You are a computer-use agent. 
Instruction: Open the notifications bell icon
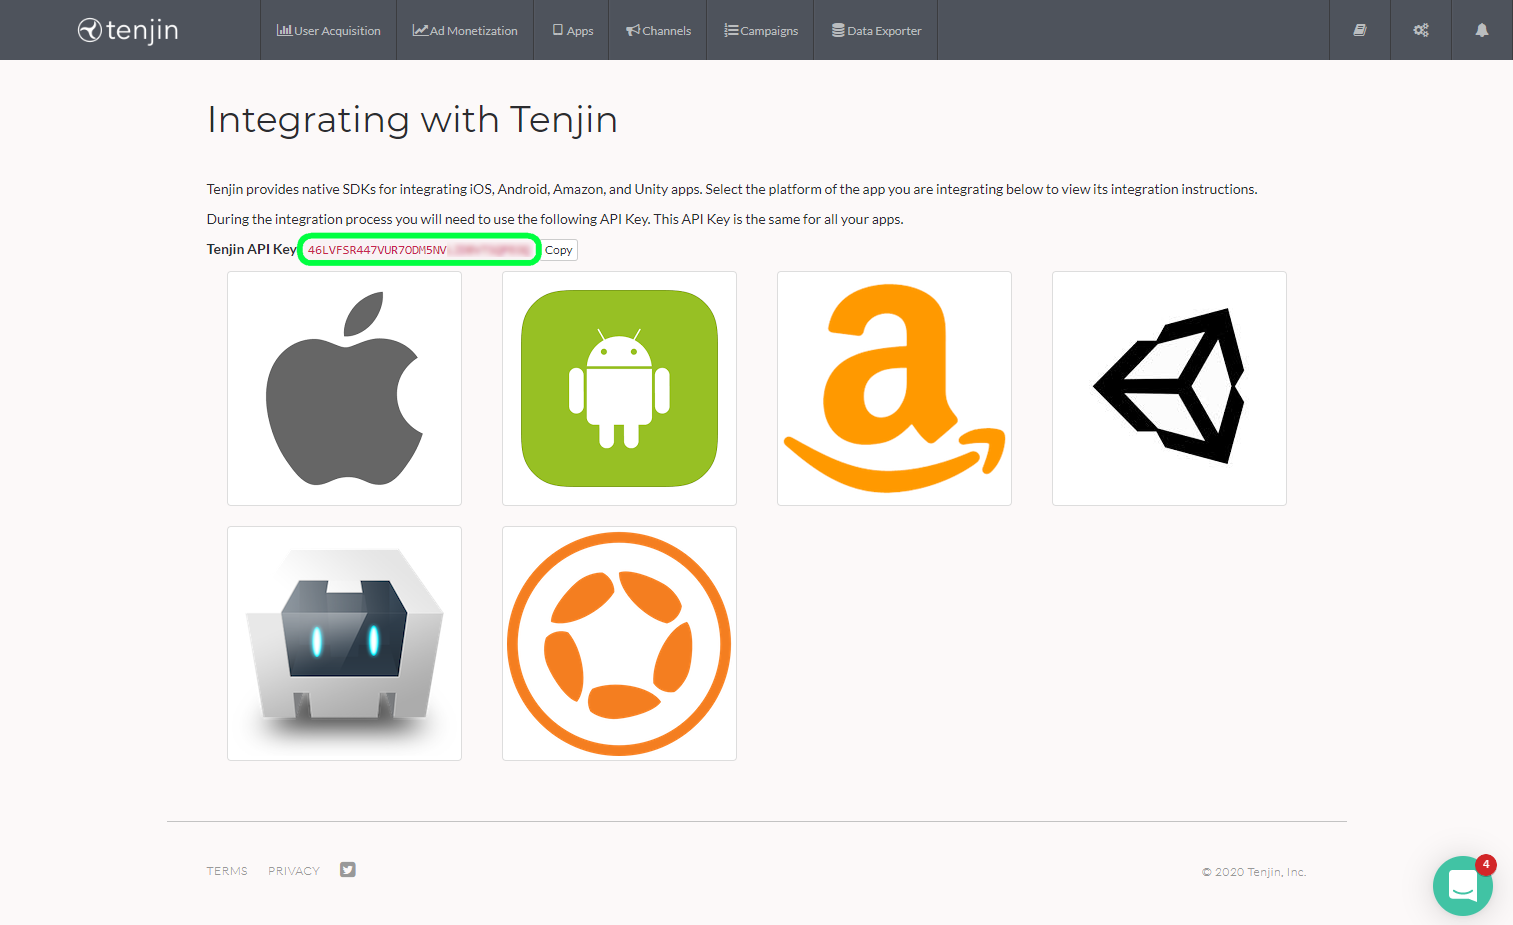click(1482, 30)
